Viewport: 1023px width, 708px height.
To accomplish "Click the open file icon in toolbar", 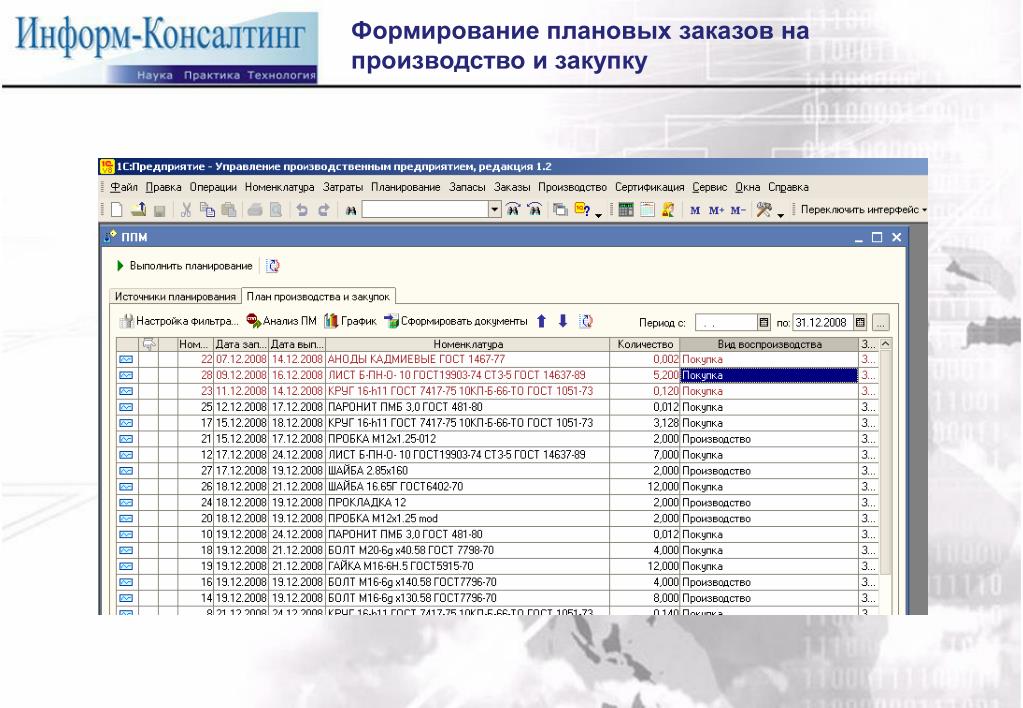I will 138,209.
